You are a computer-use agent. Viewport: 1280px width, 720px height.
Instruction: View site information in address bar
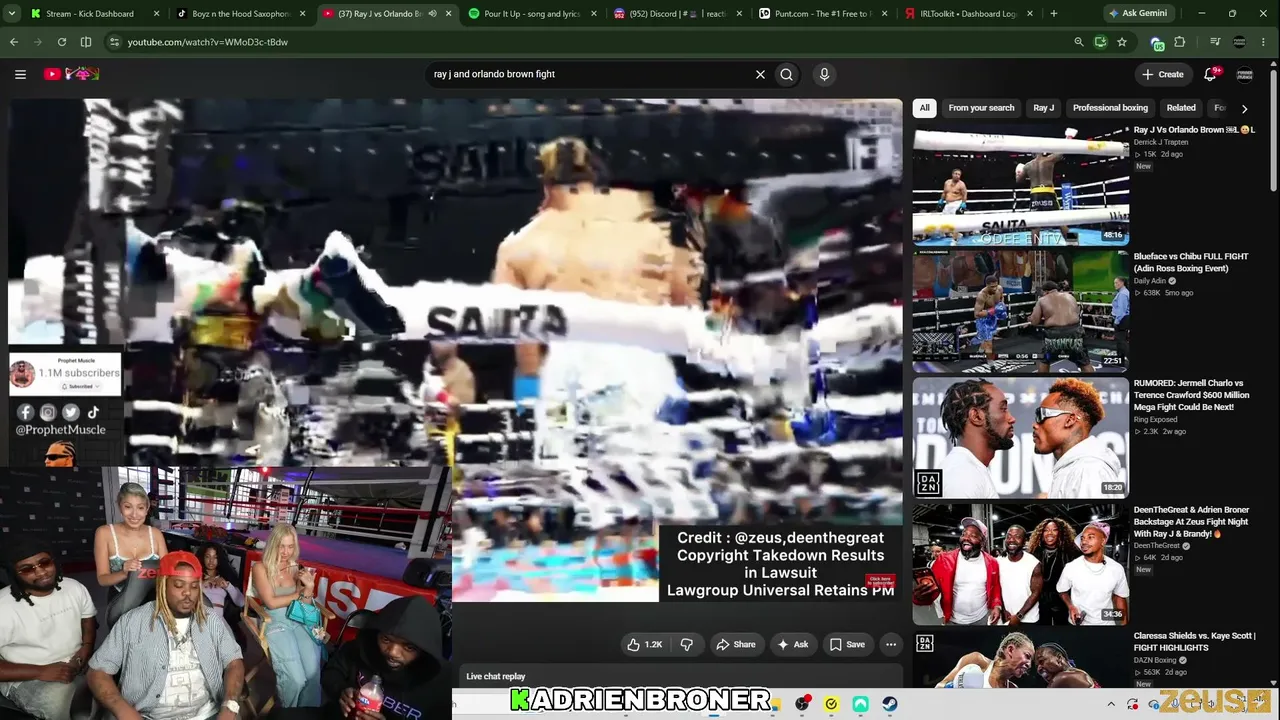tap(114, 42)
